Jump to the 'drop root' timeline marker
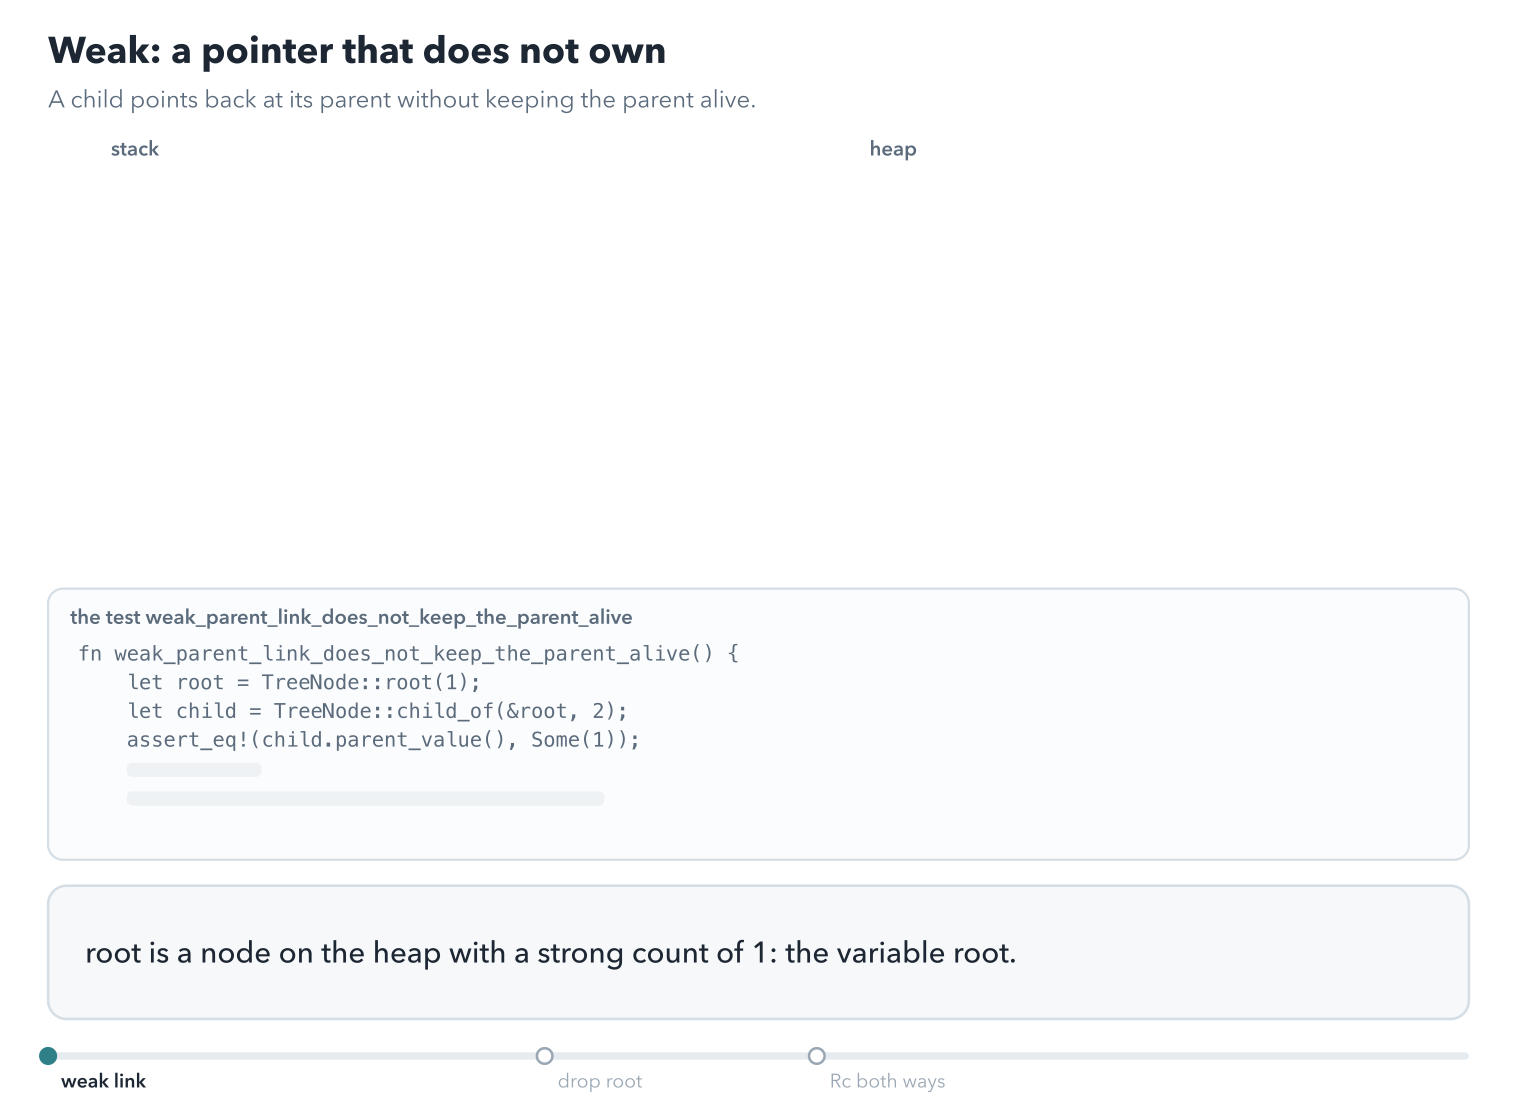This screenshot has width=1517, height=1118. point(545,1056)
